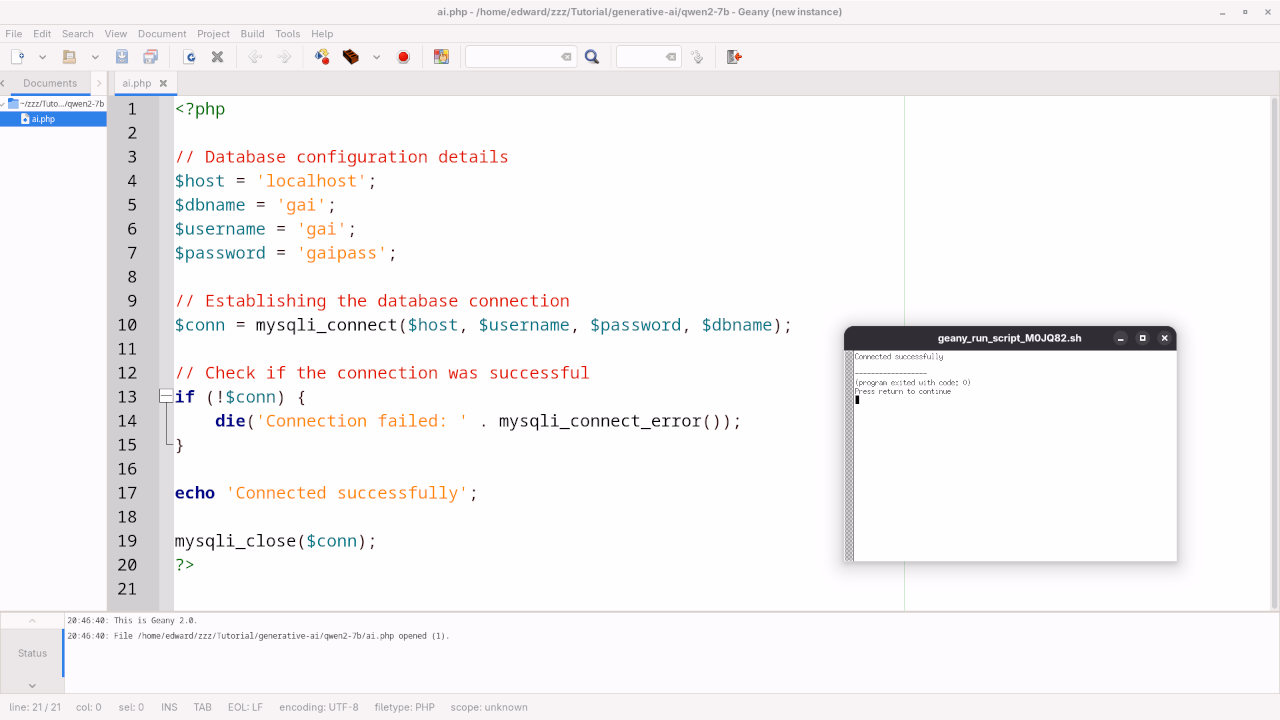Select the ai.php editor tab
Image resolution: width=1280 pixels, height=720 pixels.
click(x=136, y=83)
